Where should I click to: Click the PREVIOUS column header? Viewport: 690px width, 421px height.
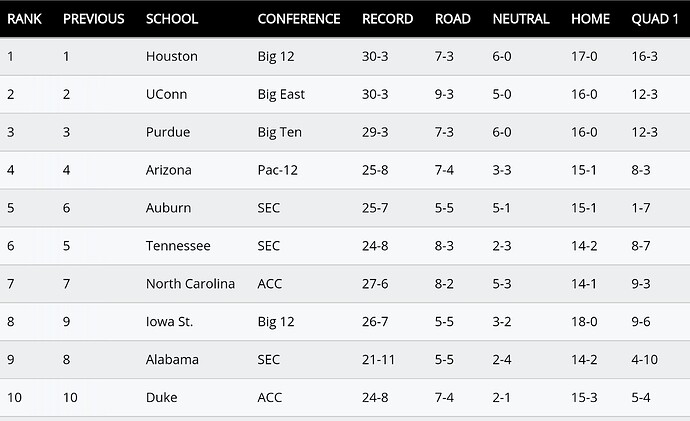(94, 19)
